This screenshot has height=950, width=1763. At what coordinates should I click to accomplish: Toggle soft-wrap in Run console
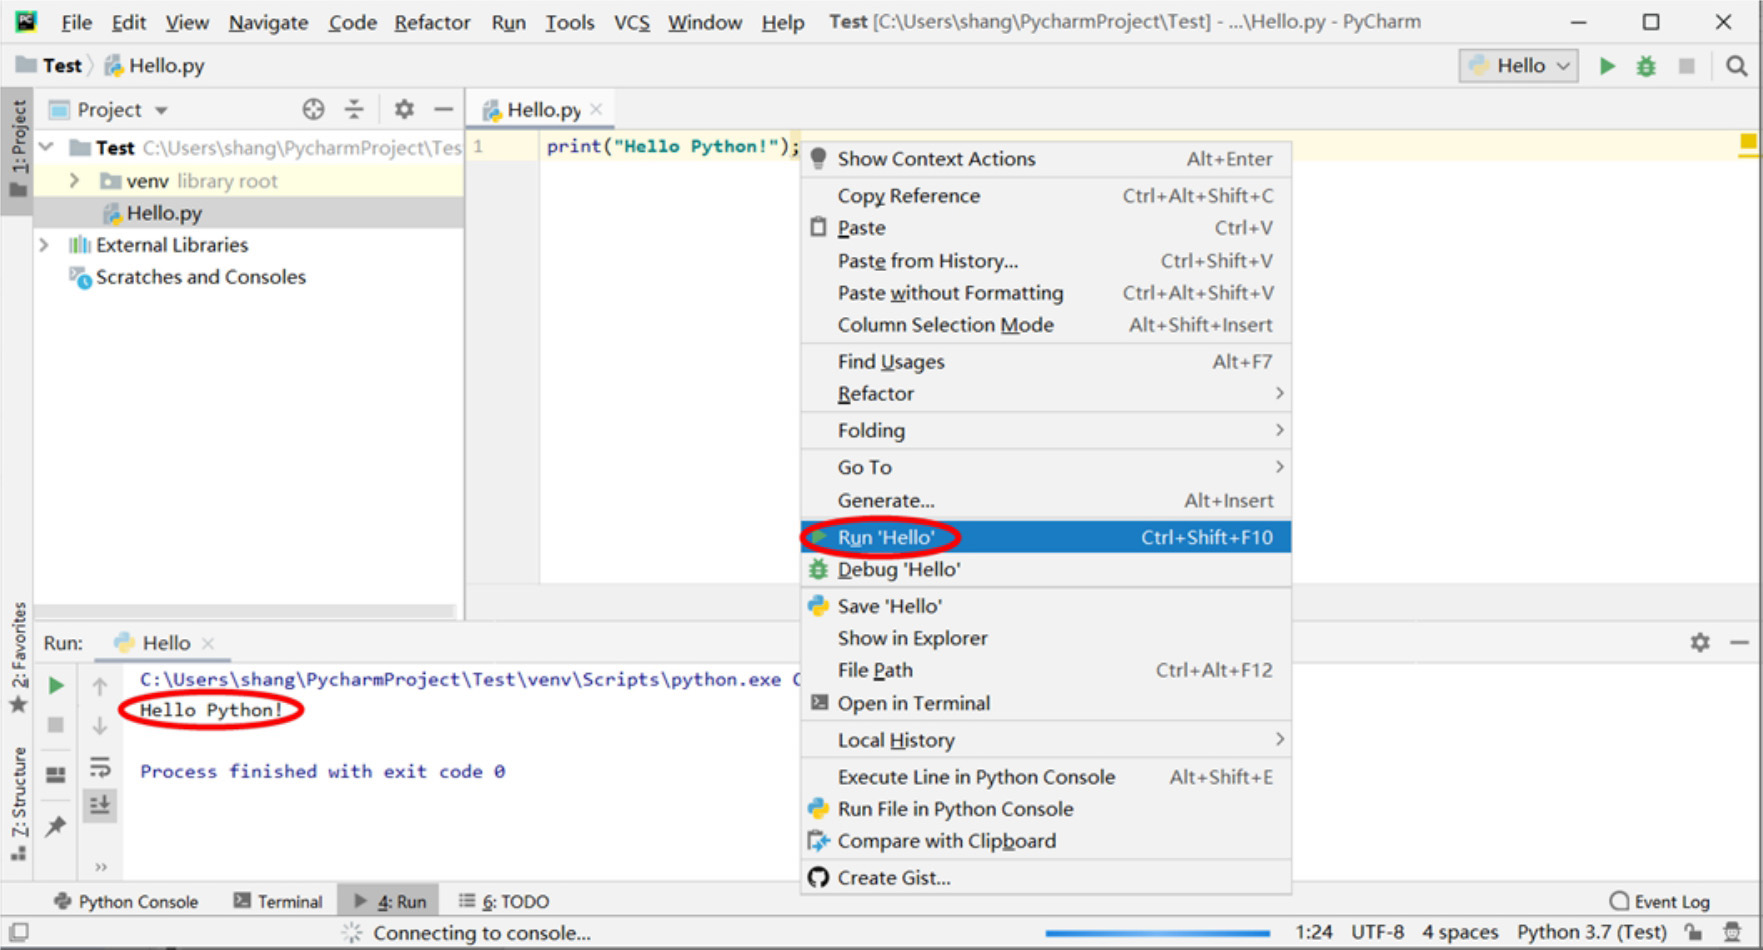point(100,767)
